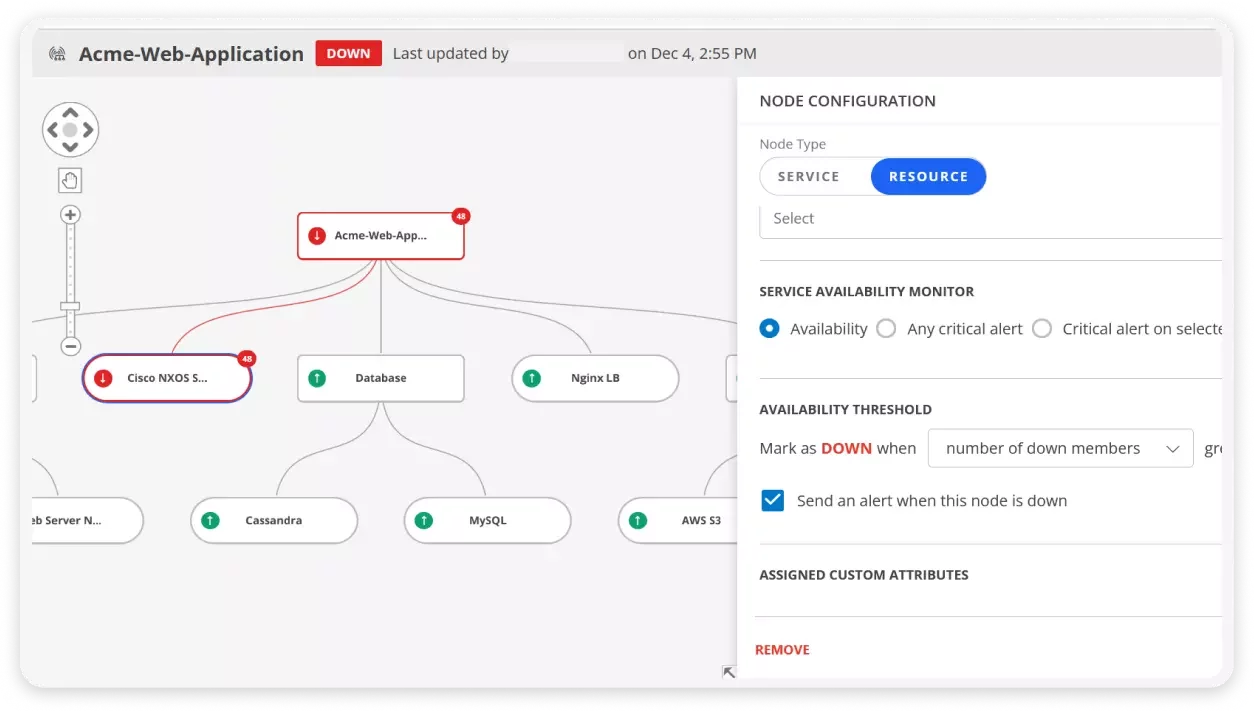Choose the Resource node type tab
This screenshot has width=1254, height=711.
928,177
